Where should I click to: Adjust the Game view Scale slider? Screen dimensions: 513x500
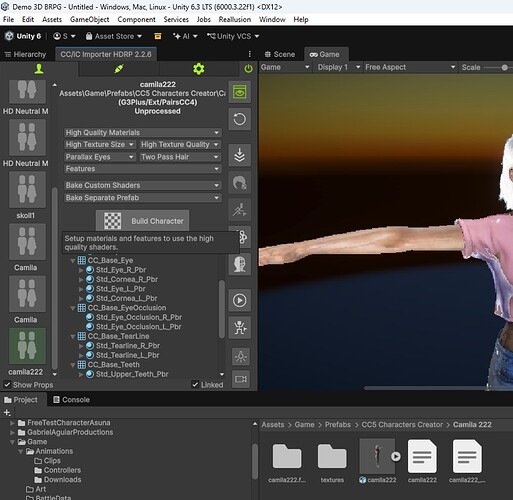tap(497, 68)
